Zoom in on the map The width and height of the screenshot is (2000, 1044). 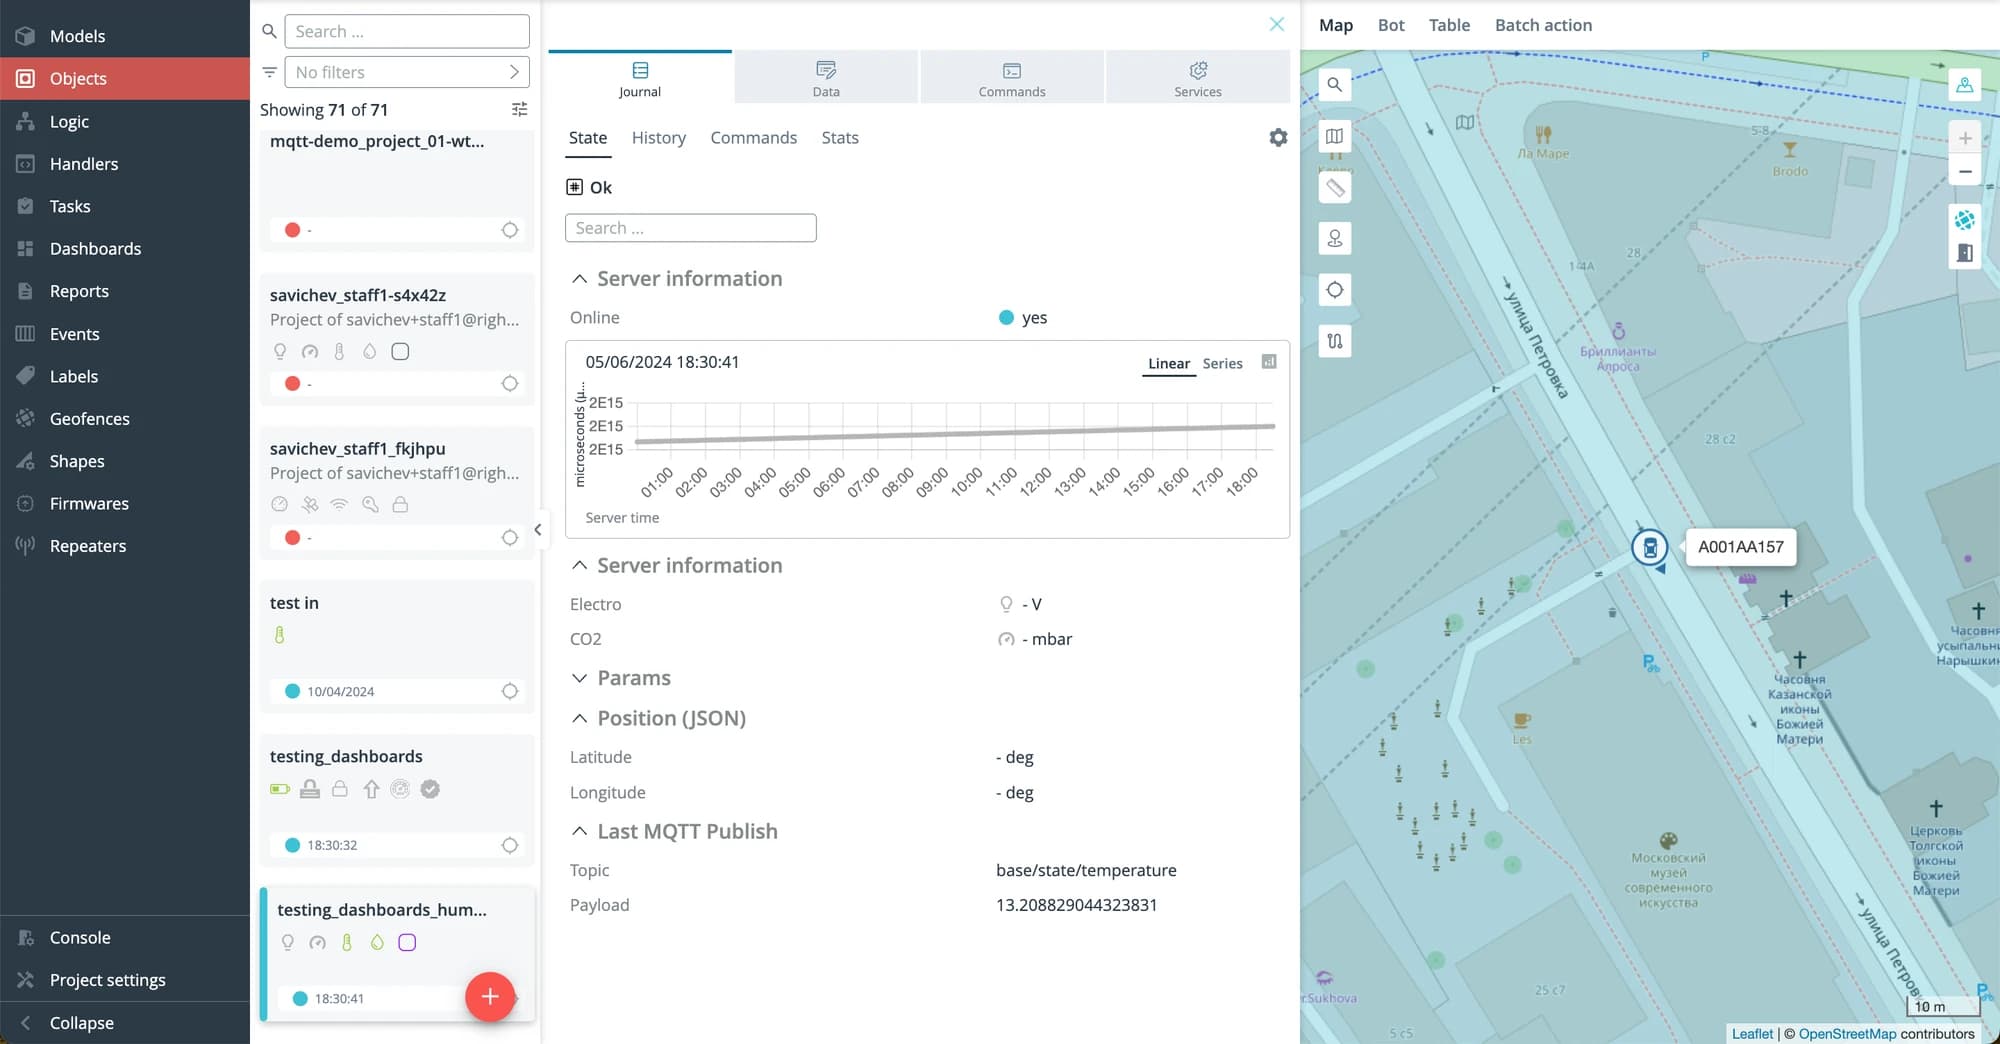click(1965, 138)
